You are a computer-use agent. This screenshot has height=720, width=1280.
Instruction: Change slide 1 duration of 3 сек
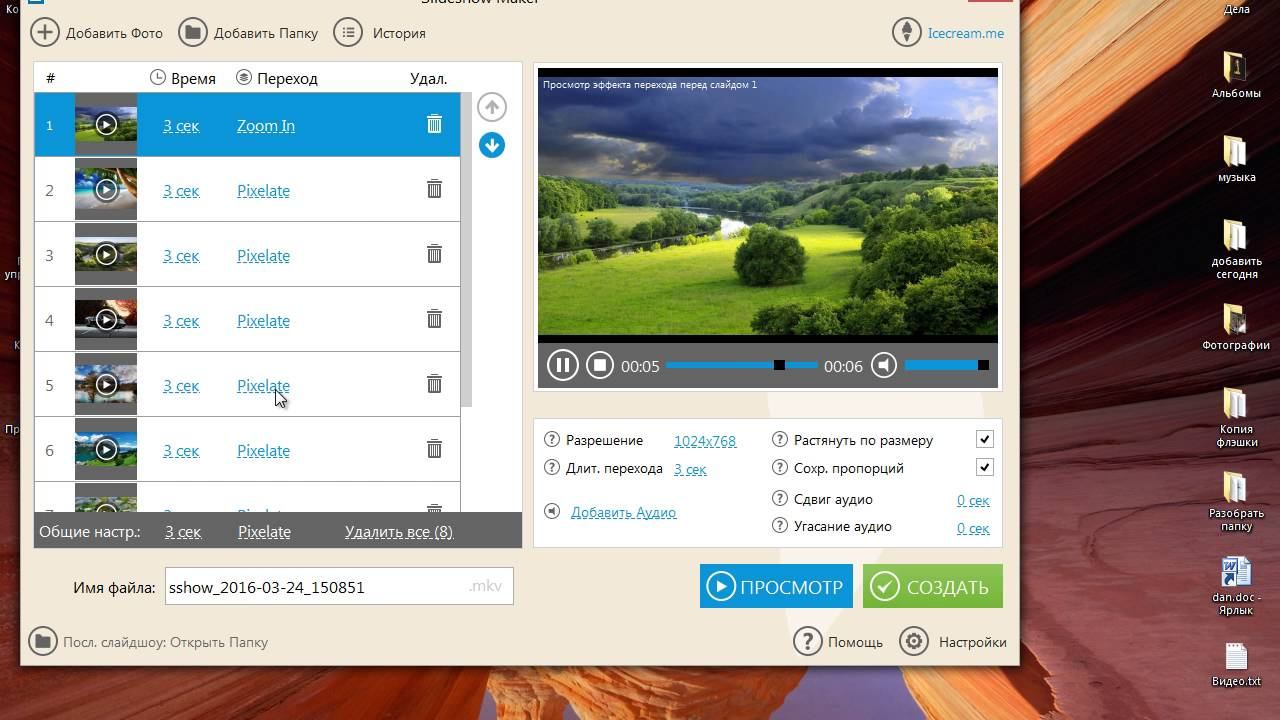coord(181,126)
